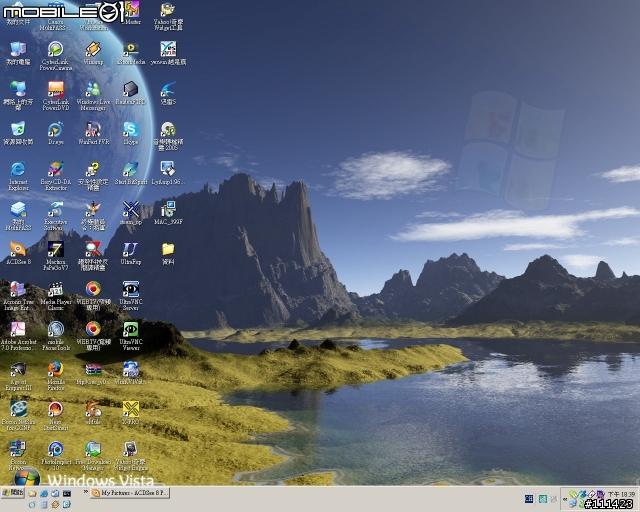Image resolution: width=640 pixels, height=512 pixels.
Task: Open the Winamp desktop shortcut
Action: tap(93, 53)
